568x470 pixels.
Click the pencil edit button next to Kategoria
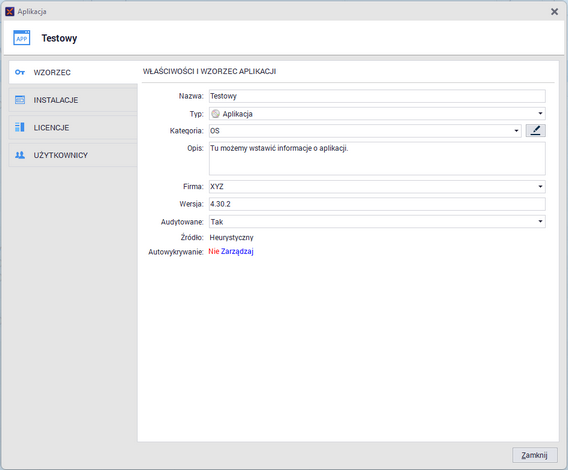point(535,131)
